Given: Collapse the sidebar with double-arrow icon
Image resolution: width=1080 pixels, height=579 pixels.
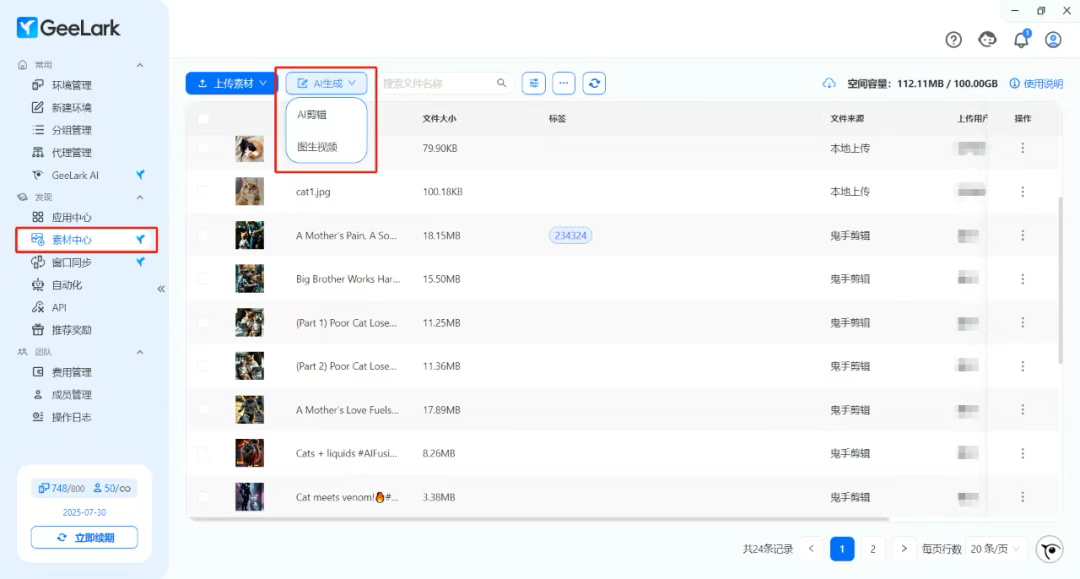Looking at the screenshot, I should 161,289.
